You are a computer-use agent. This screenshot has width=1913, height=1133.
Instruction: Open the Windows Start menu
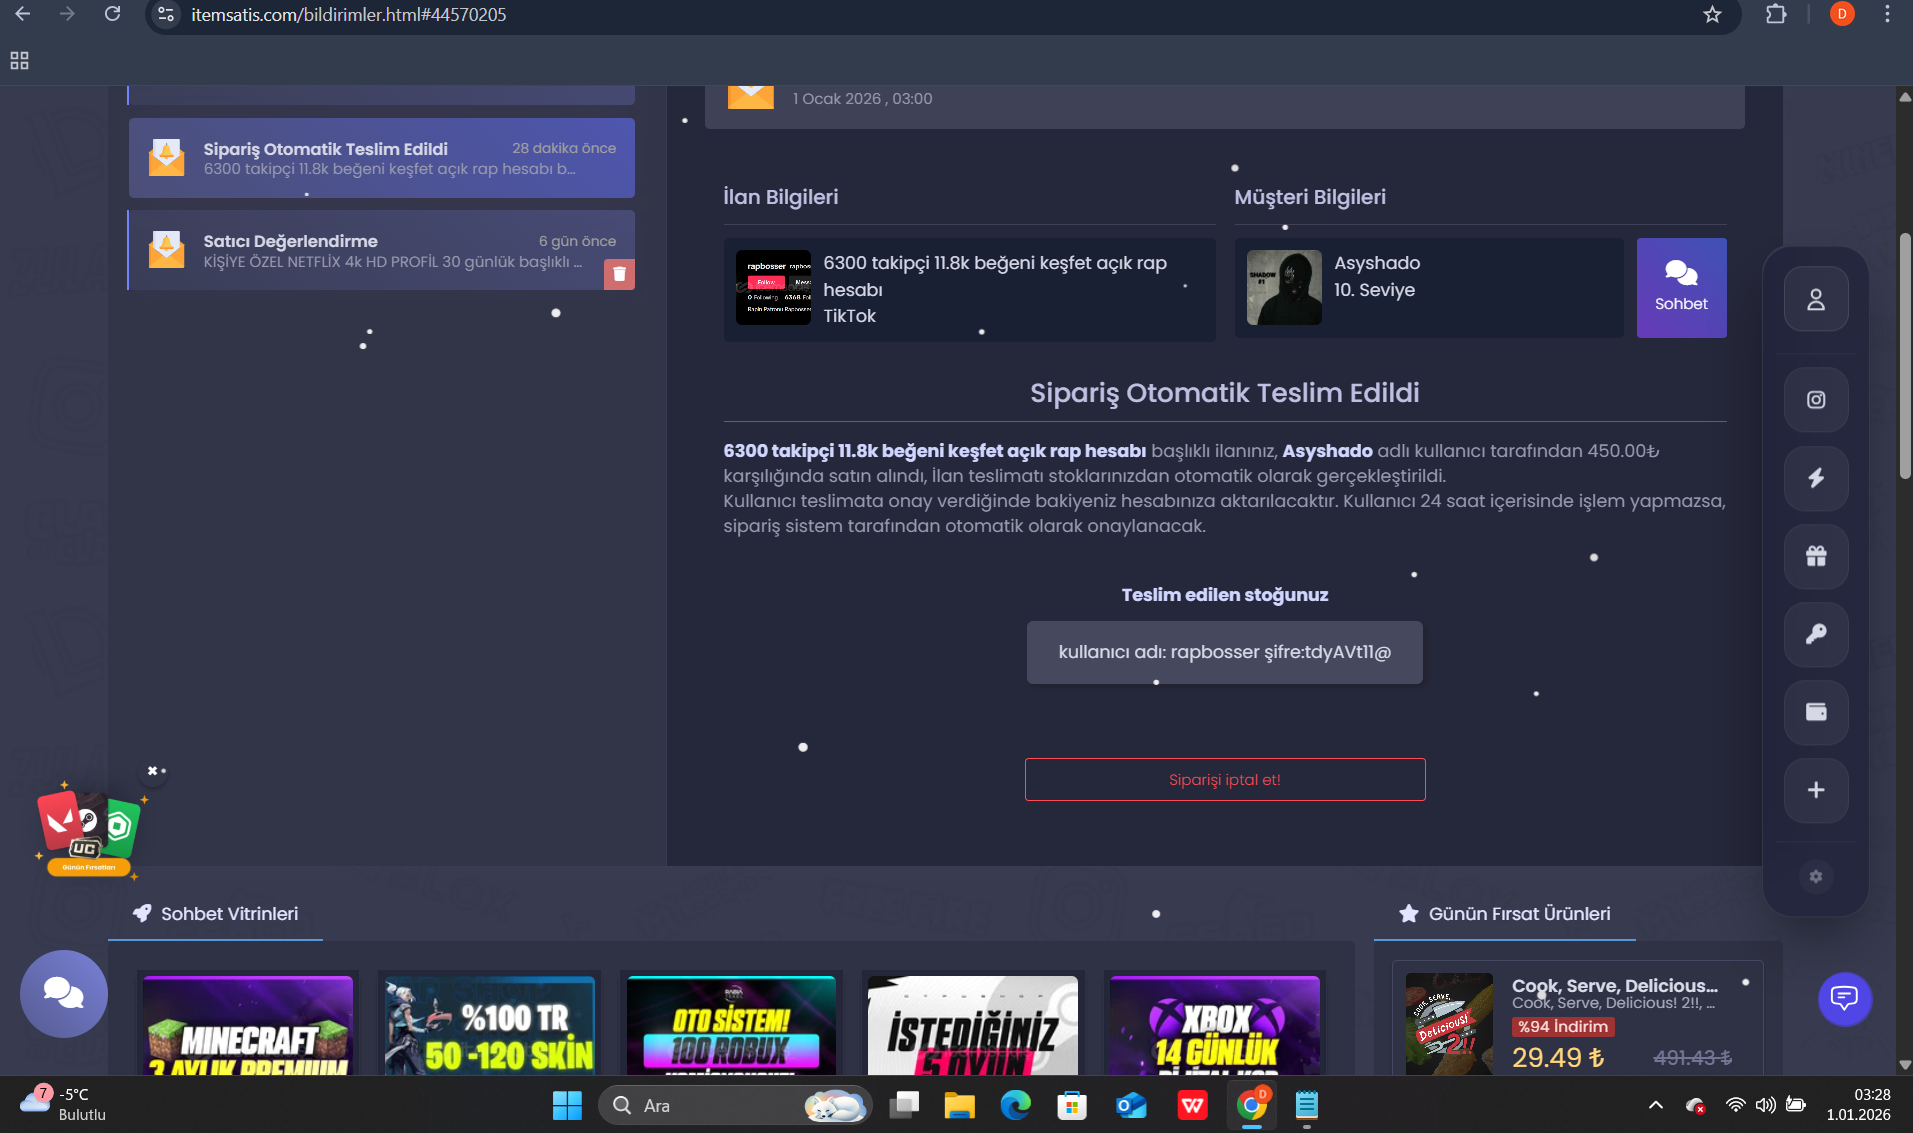(x=567, y=1105)
